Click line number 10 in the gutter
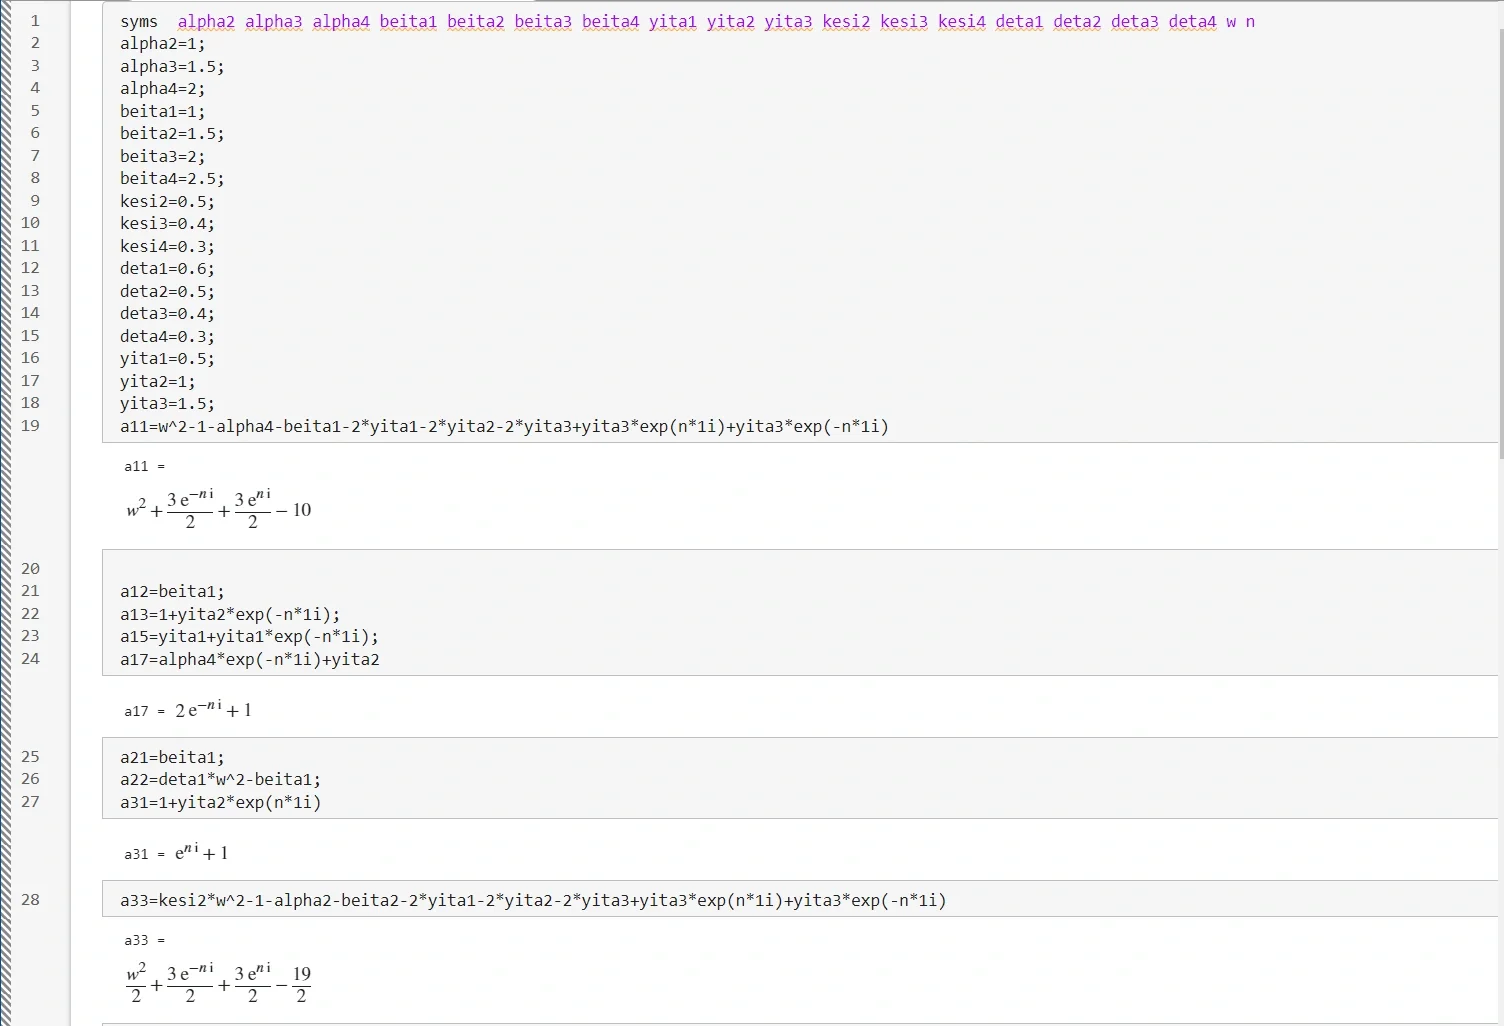 [x=30, y=223]
